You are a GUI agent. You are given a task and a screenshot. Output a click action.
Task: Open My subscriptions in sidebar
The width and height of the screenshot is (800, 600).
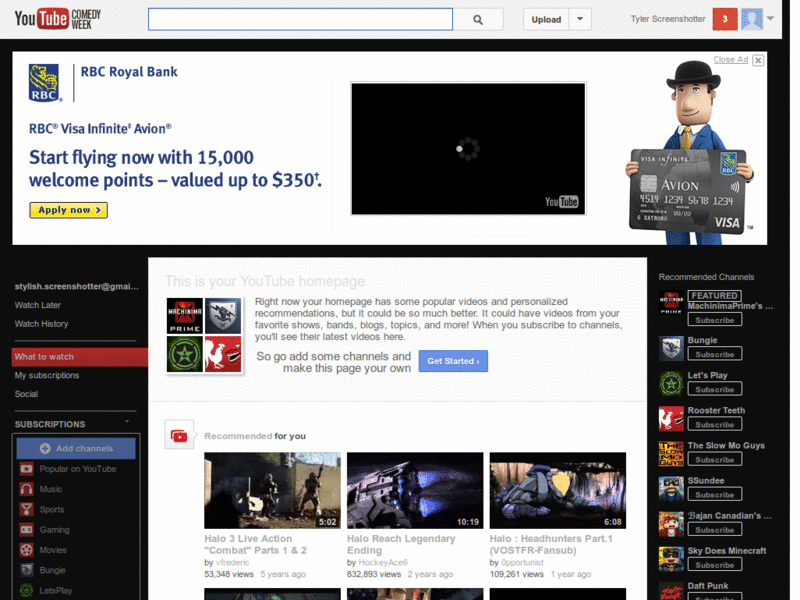pyautogui.click(x=47, y=376)
